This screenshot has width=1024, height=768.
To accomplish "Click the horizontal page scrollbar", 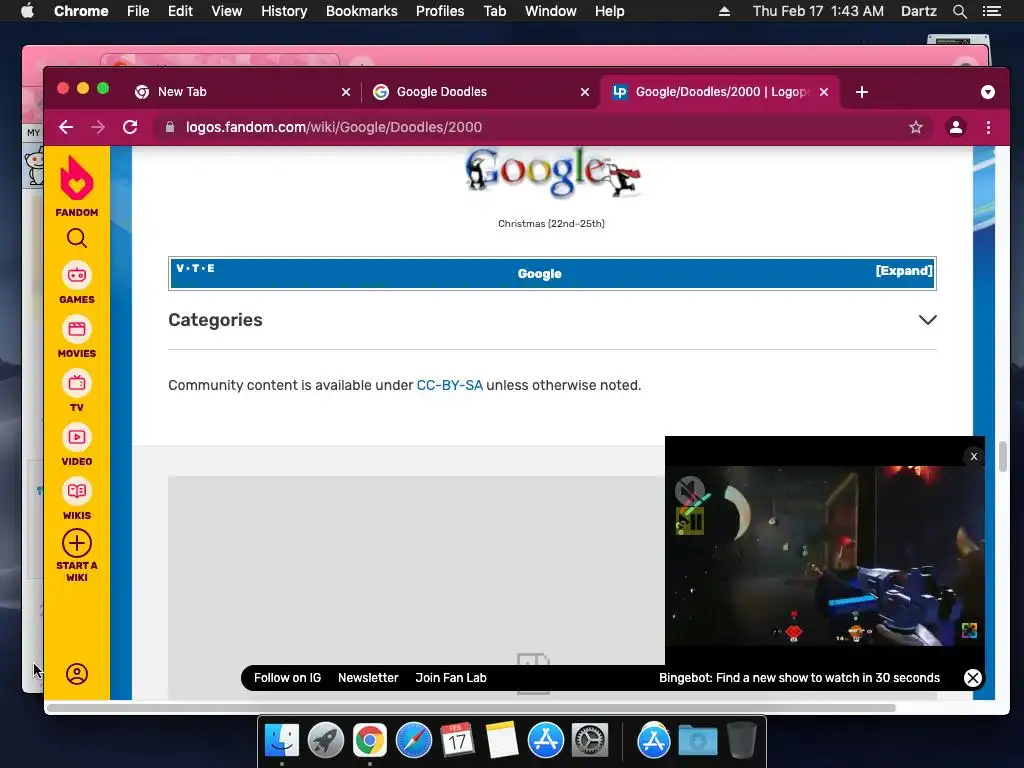I will coord(471,708).
